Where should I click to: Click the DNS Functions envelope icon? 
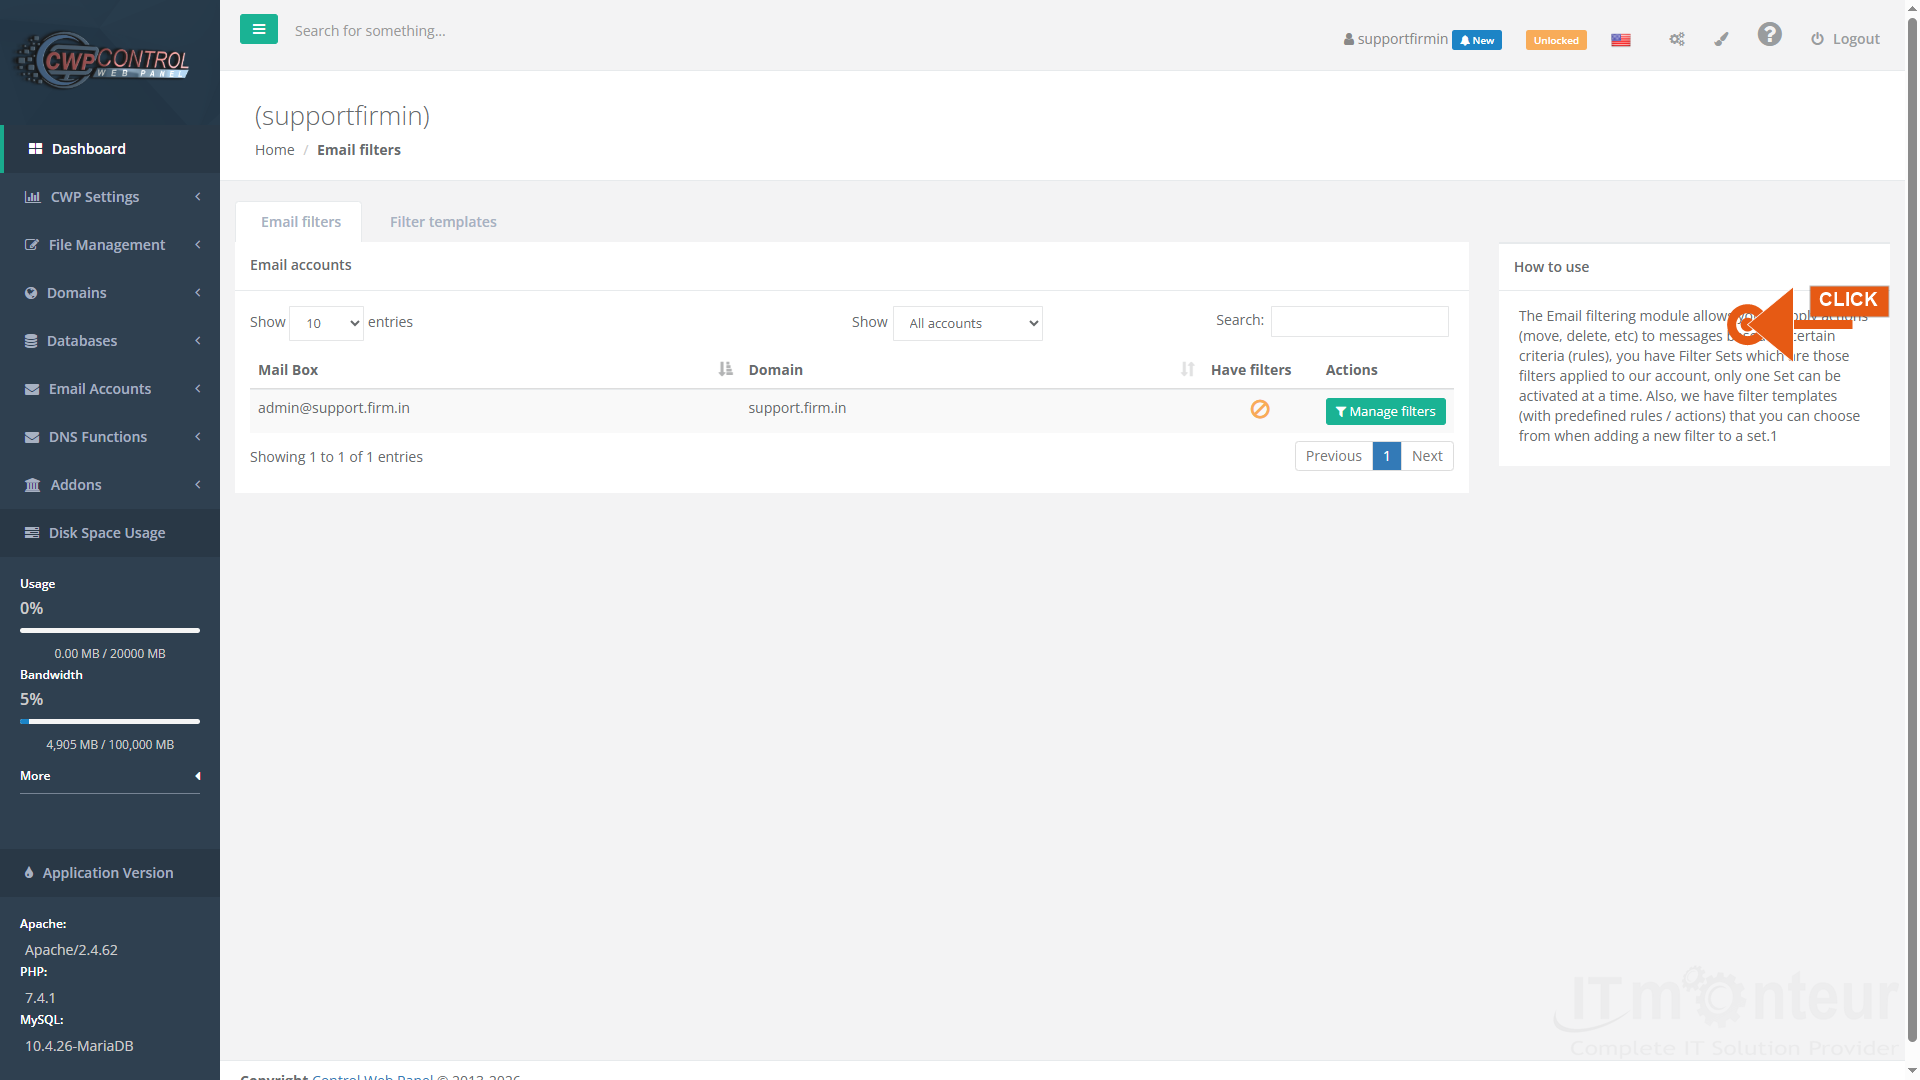tap(32, 437)
